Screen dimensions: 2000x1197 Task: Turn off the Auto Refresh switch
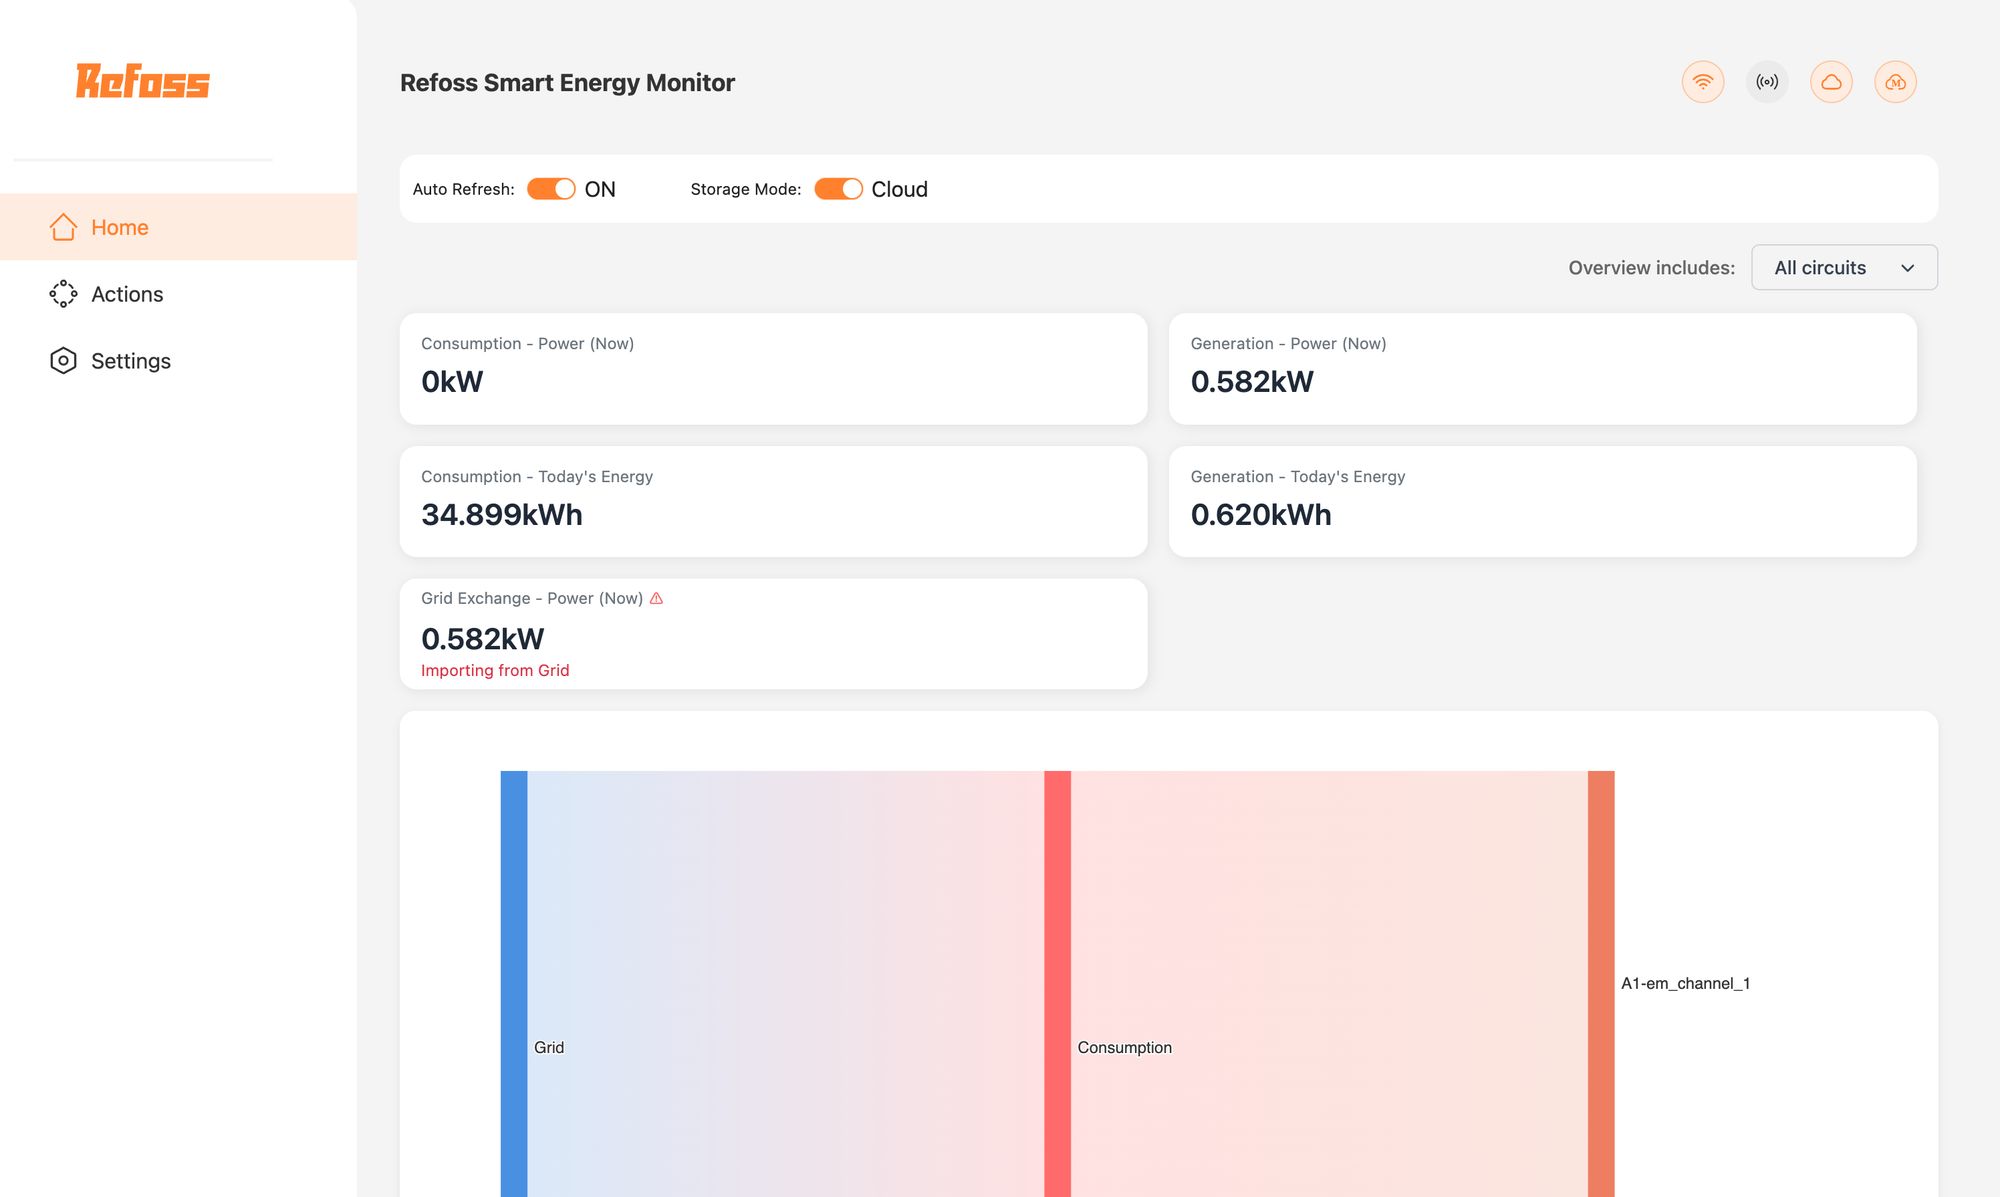[x=551, y=189]
